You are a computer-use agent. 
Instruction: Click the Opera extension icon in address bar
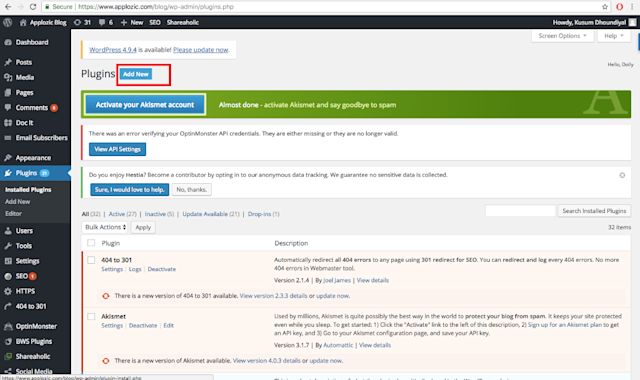click(x=620, y=7)
